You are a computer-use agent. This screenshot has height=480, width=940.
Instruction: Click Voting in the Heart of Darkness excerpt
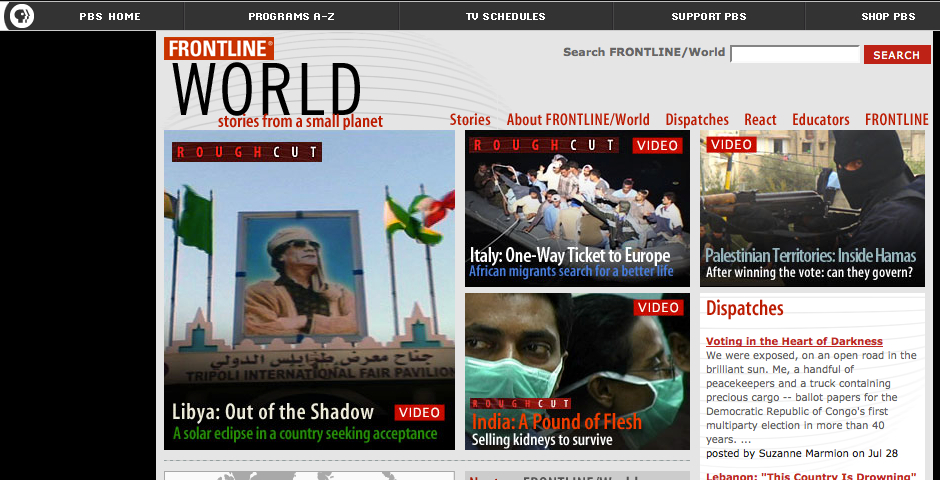click(x=811, y=397)
